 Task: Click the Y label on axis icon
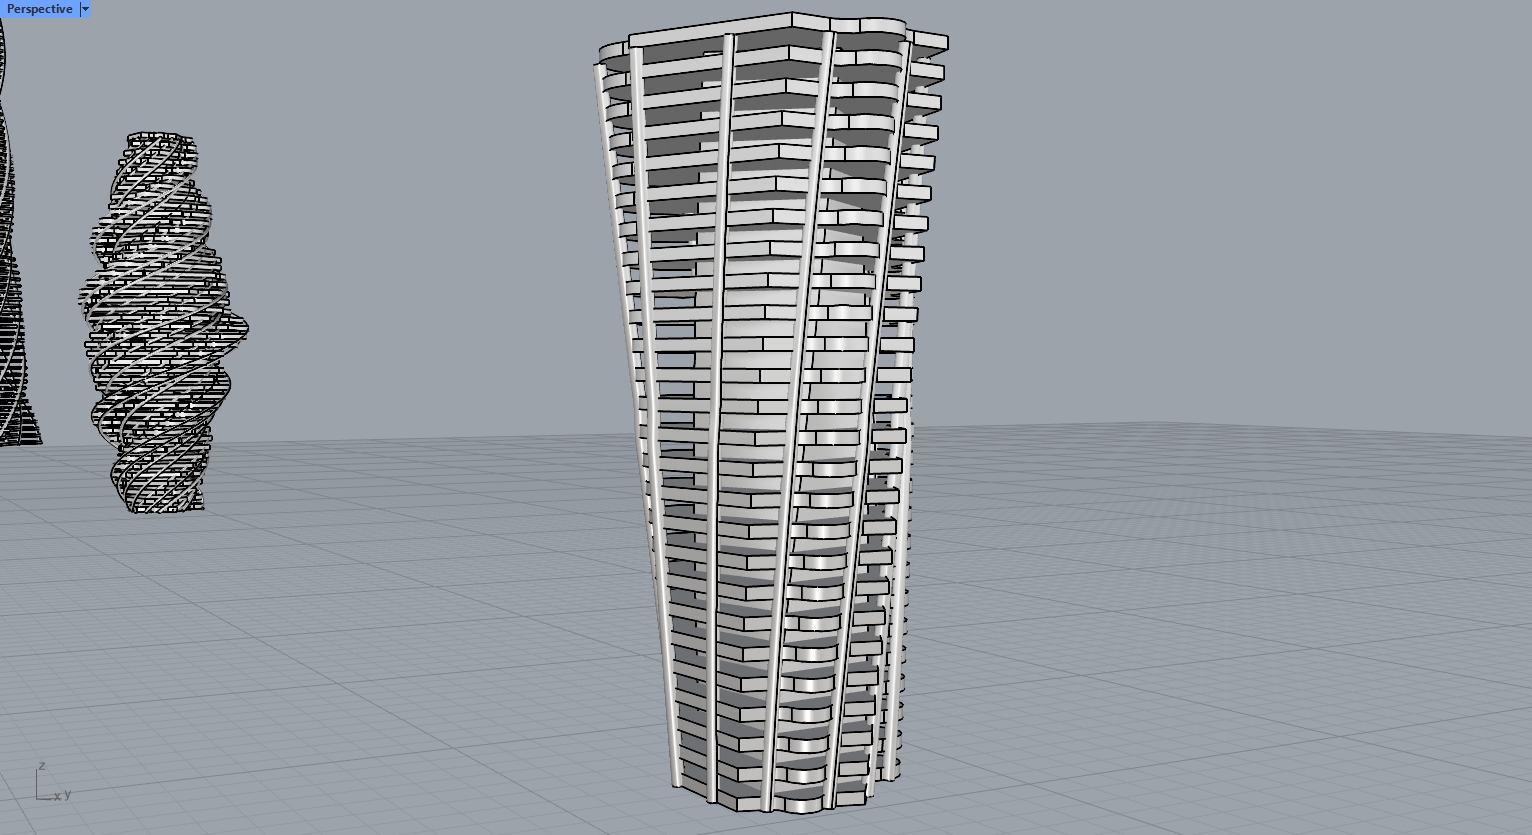click(x=67, y=795)
